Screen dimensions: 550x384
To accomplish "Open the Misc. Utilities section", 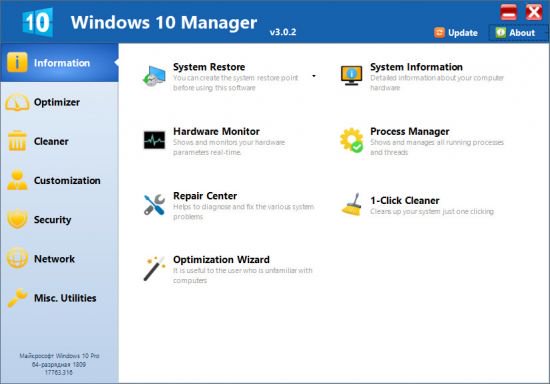I will [x=59, y=298].
